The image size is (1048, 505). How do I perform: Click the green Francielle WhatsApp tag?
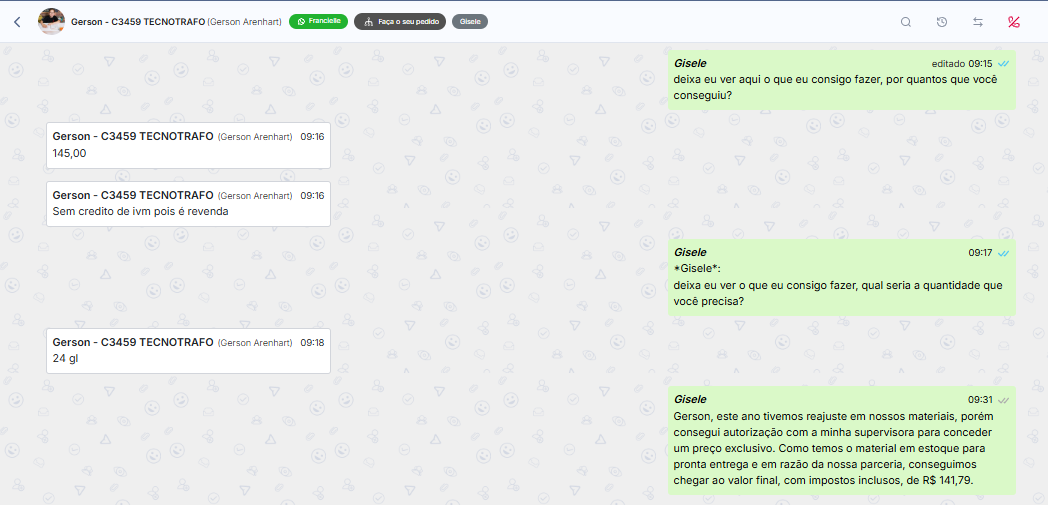coord(318,21)
